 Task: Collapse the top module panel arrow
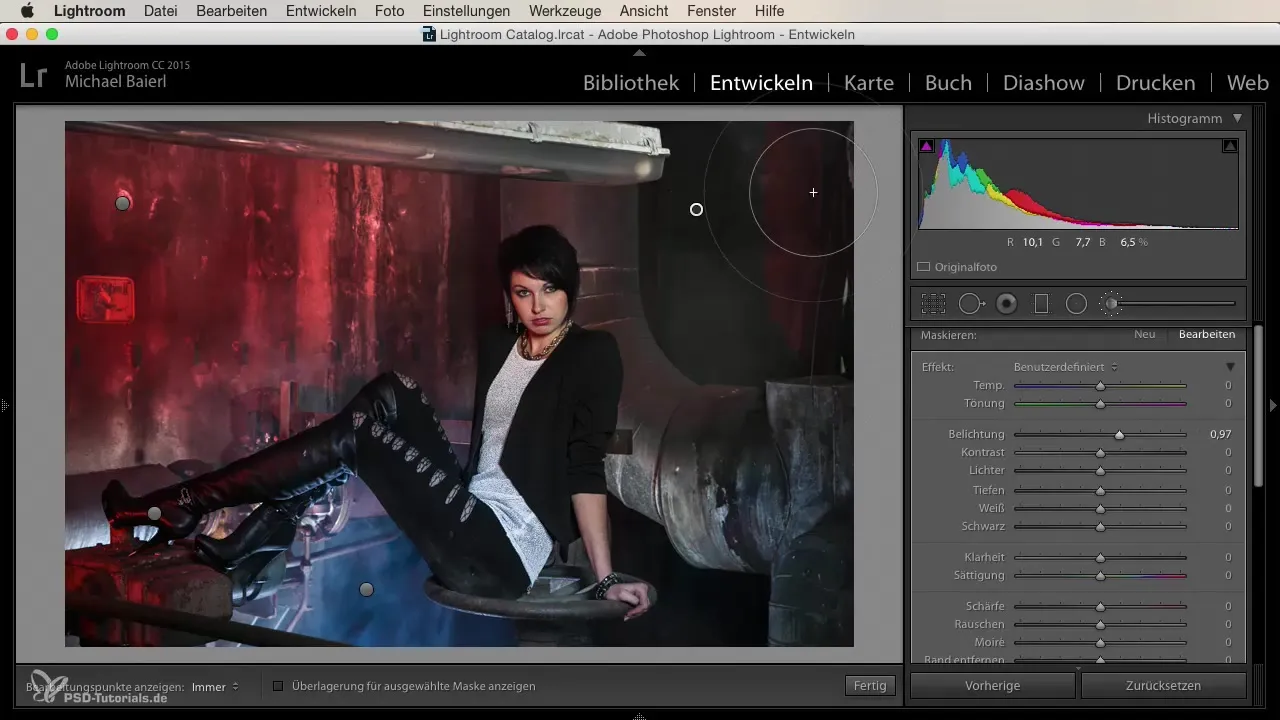pos(640,52)
